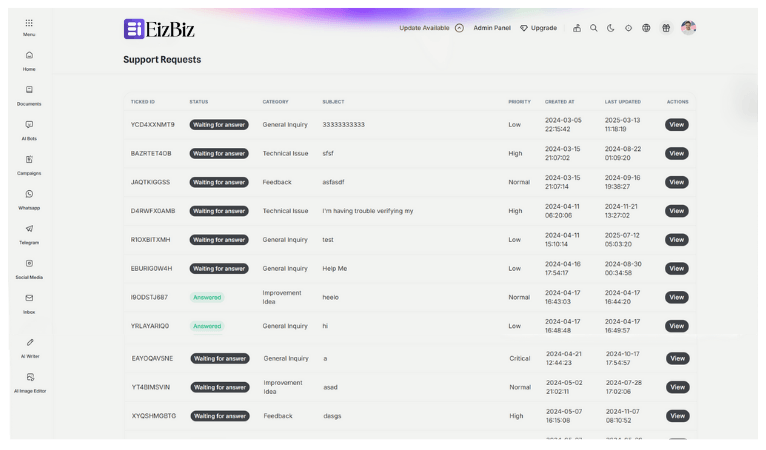View ticket YRLAYARIQ0
The width and height of the screenshot is (766, 450).
[x=677, y=326]
